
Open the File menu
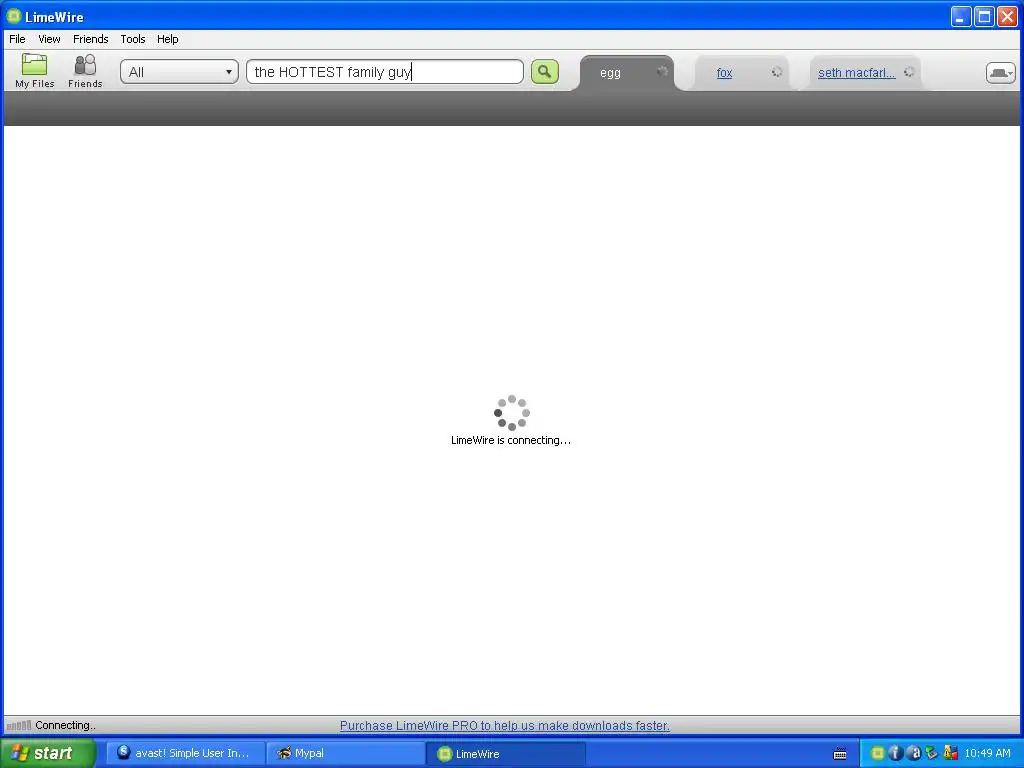tap(17, 39)
